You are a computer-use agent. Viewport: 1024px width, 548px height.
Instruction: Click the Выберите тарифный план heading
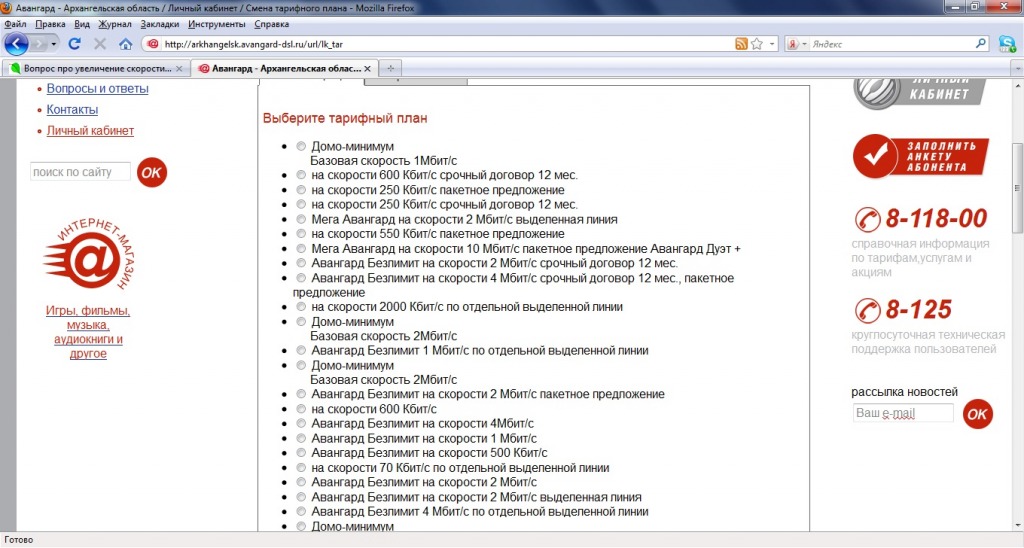click(x=345, y=118)
